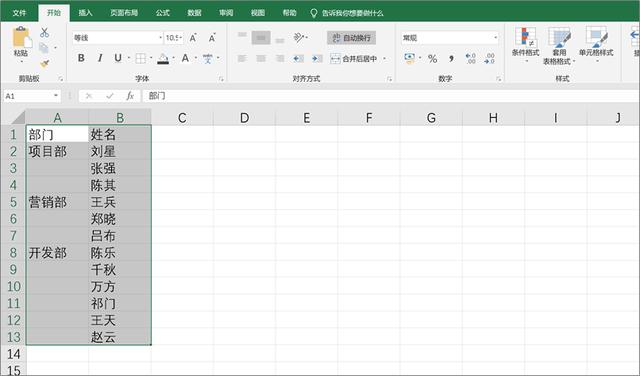
Task: Switch to the 页面布局 tab
Action: pos(124,13)
